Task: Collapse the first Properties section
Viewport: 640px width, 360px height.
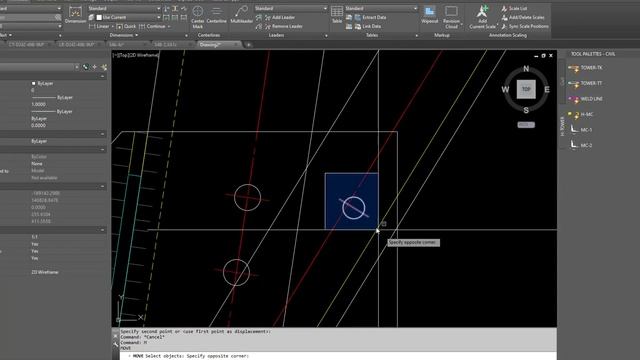Action: pyautogui.click(x=102, y=76)
